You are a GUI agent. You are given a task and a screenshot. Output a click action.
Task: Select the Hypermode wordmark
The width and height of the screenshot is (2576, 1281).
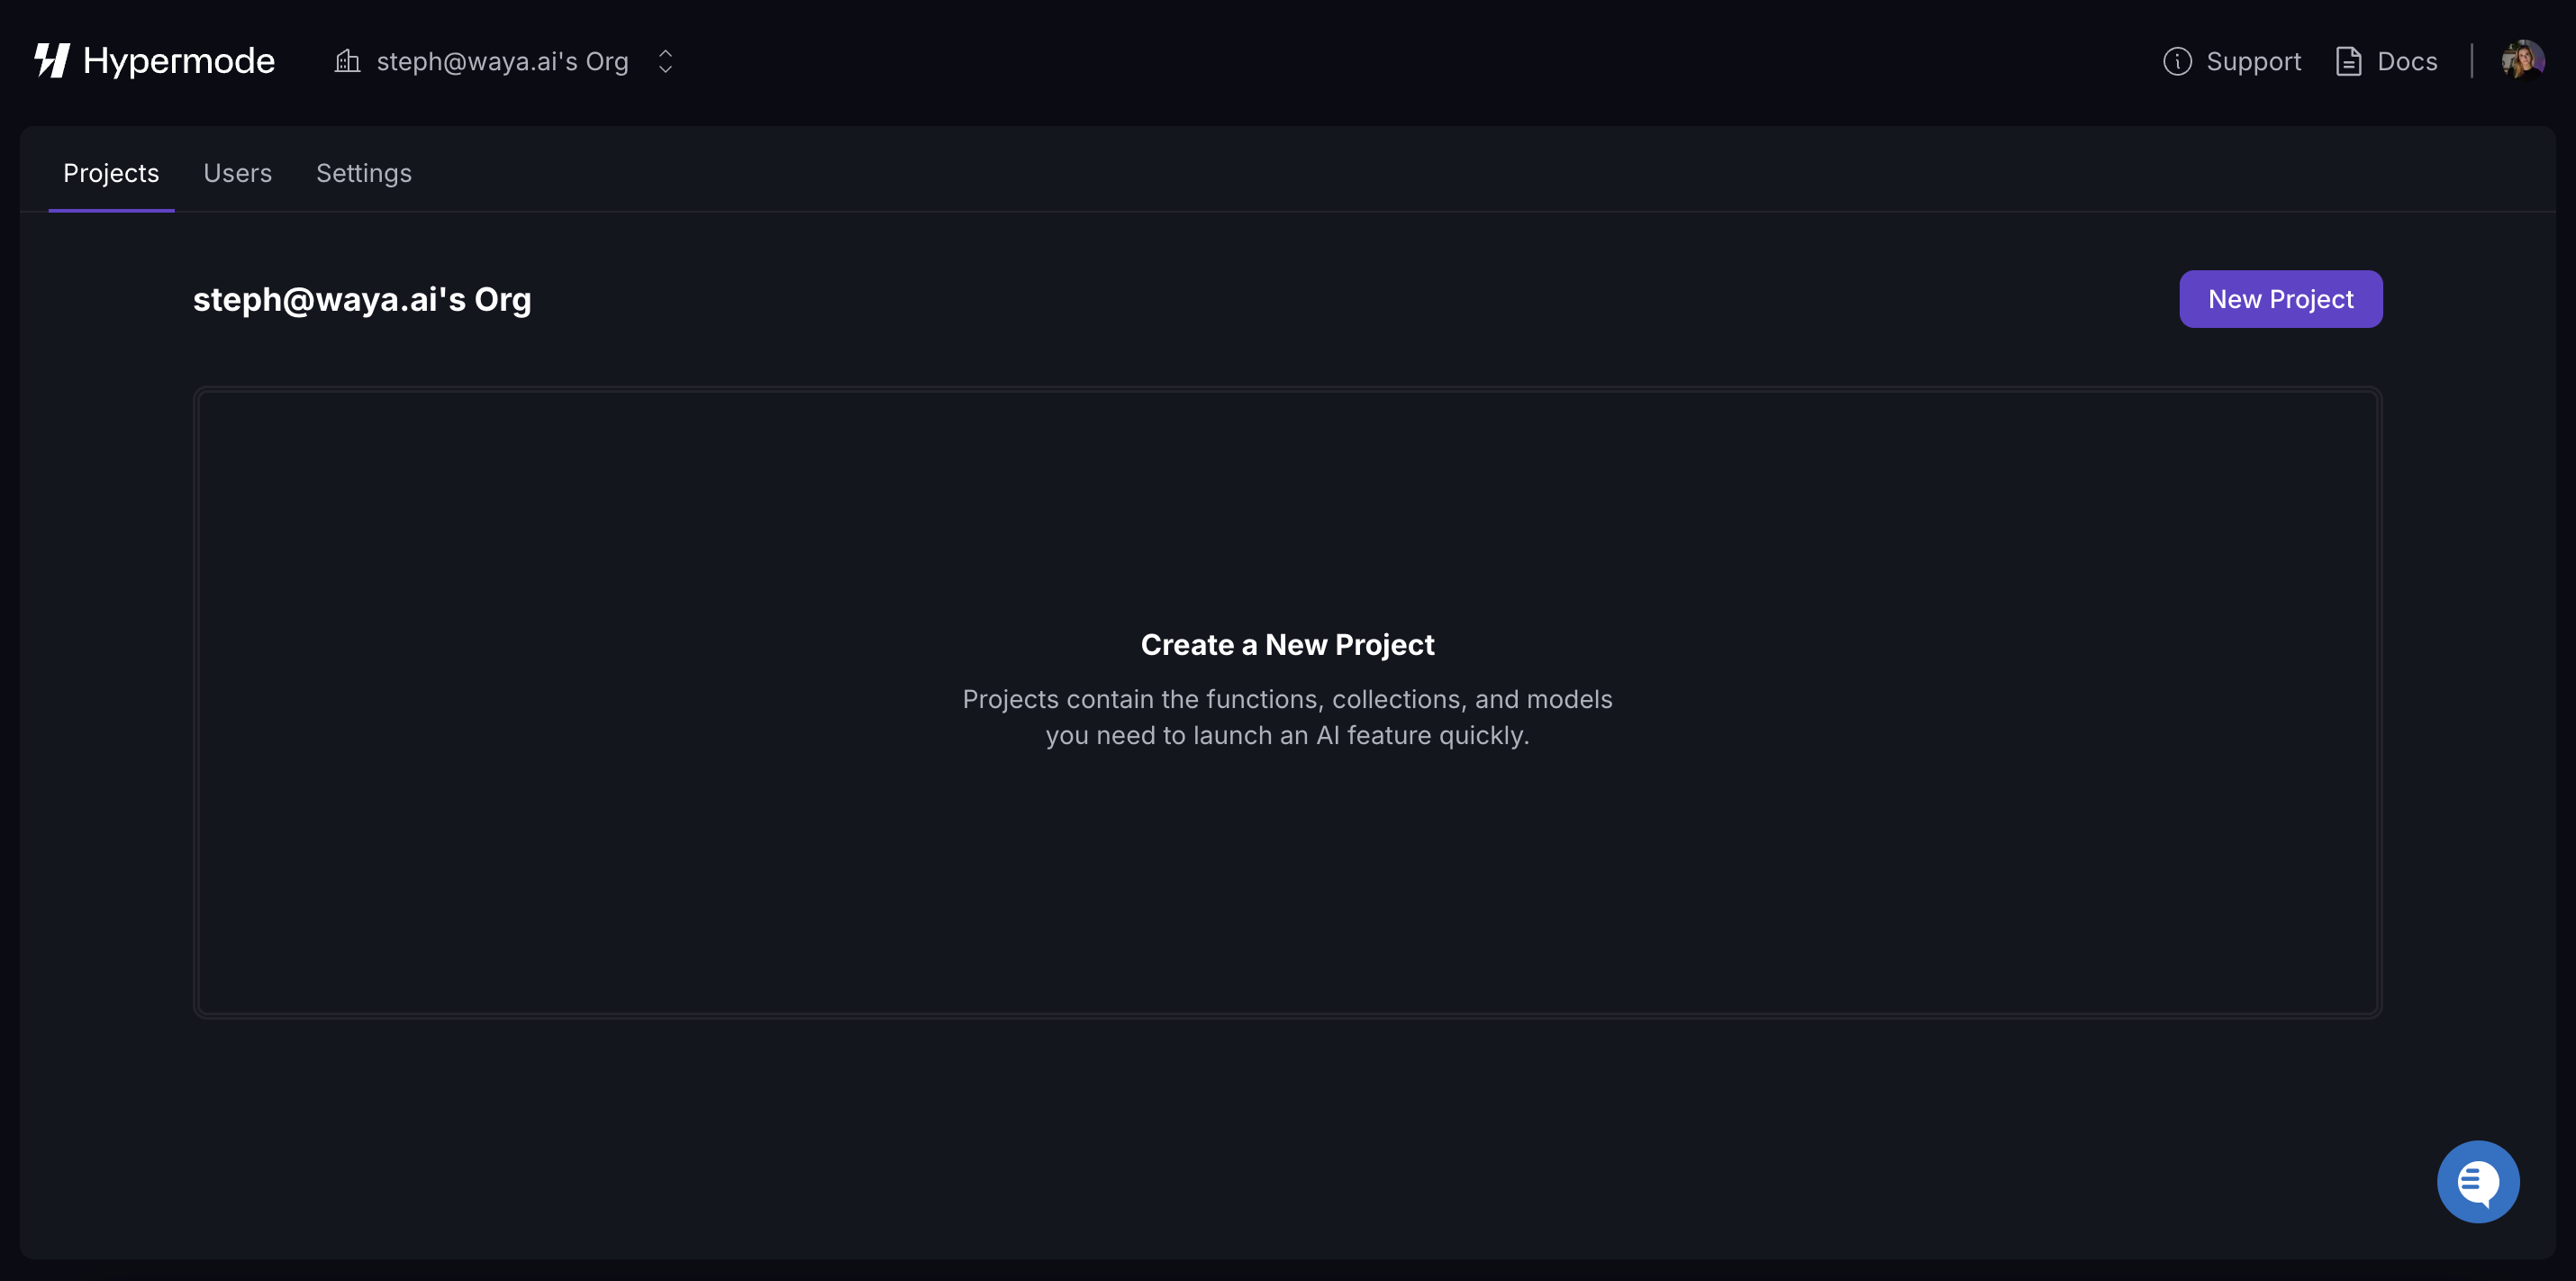click(x=178, y=60)
